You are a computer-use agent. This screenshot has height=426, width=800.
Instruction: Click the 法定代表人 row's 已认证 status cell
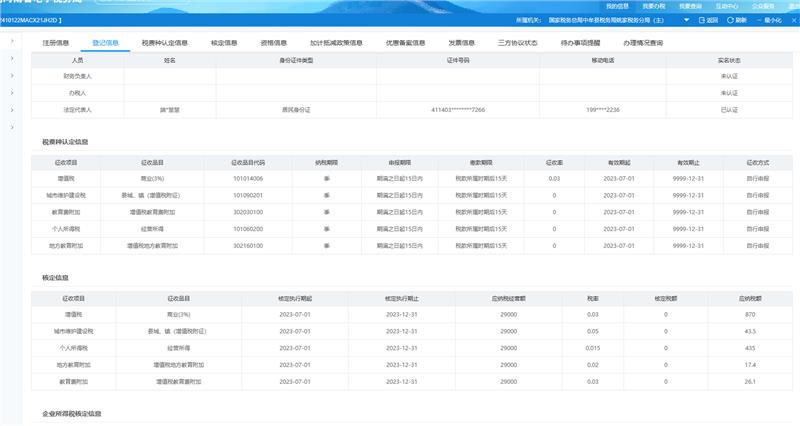coord(728,109)
